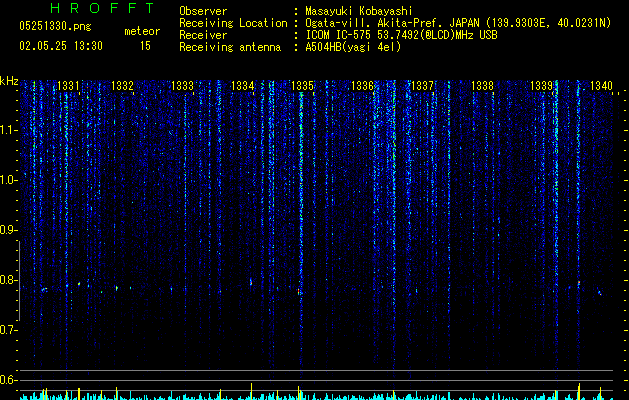Click the vertical gray frequency range bar
This screenshot has width=629, height=400.
20,281
